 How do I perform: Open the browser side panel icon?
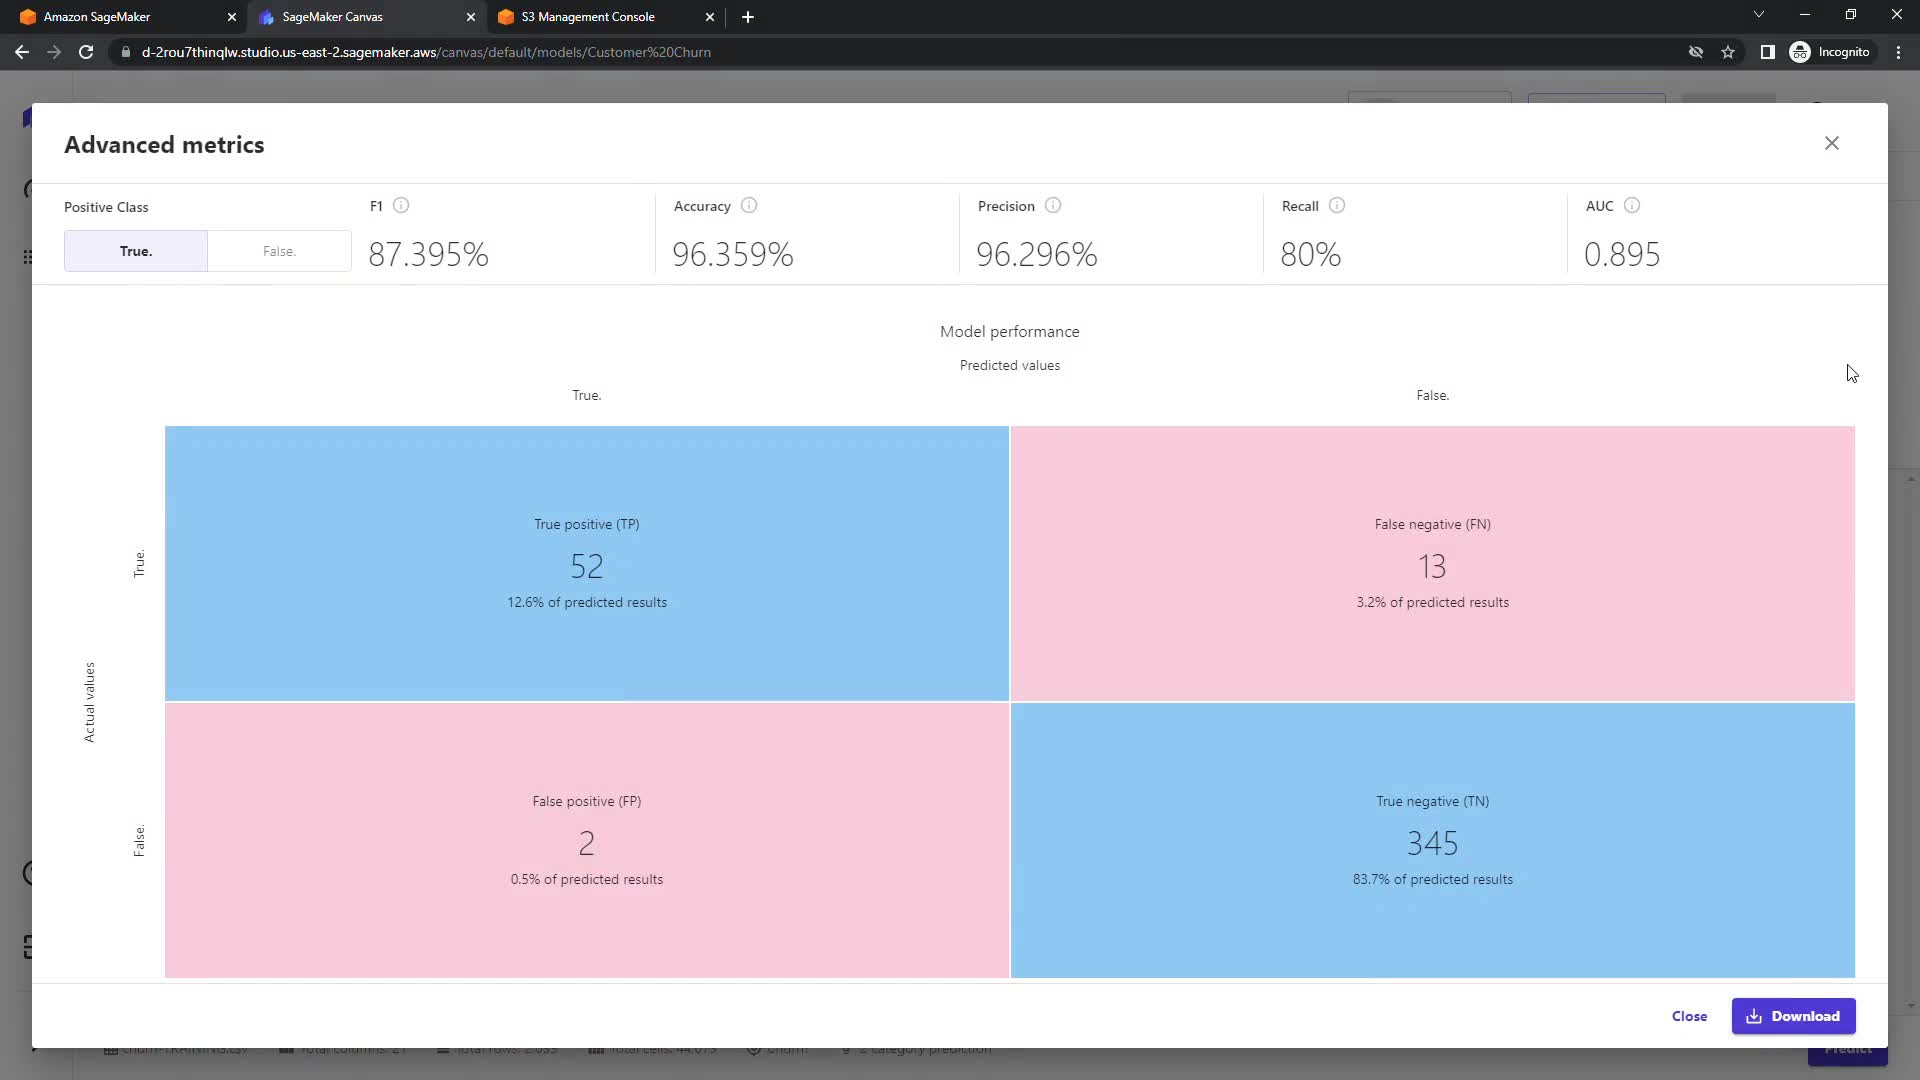(x=1767, y=52)
